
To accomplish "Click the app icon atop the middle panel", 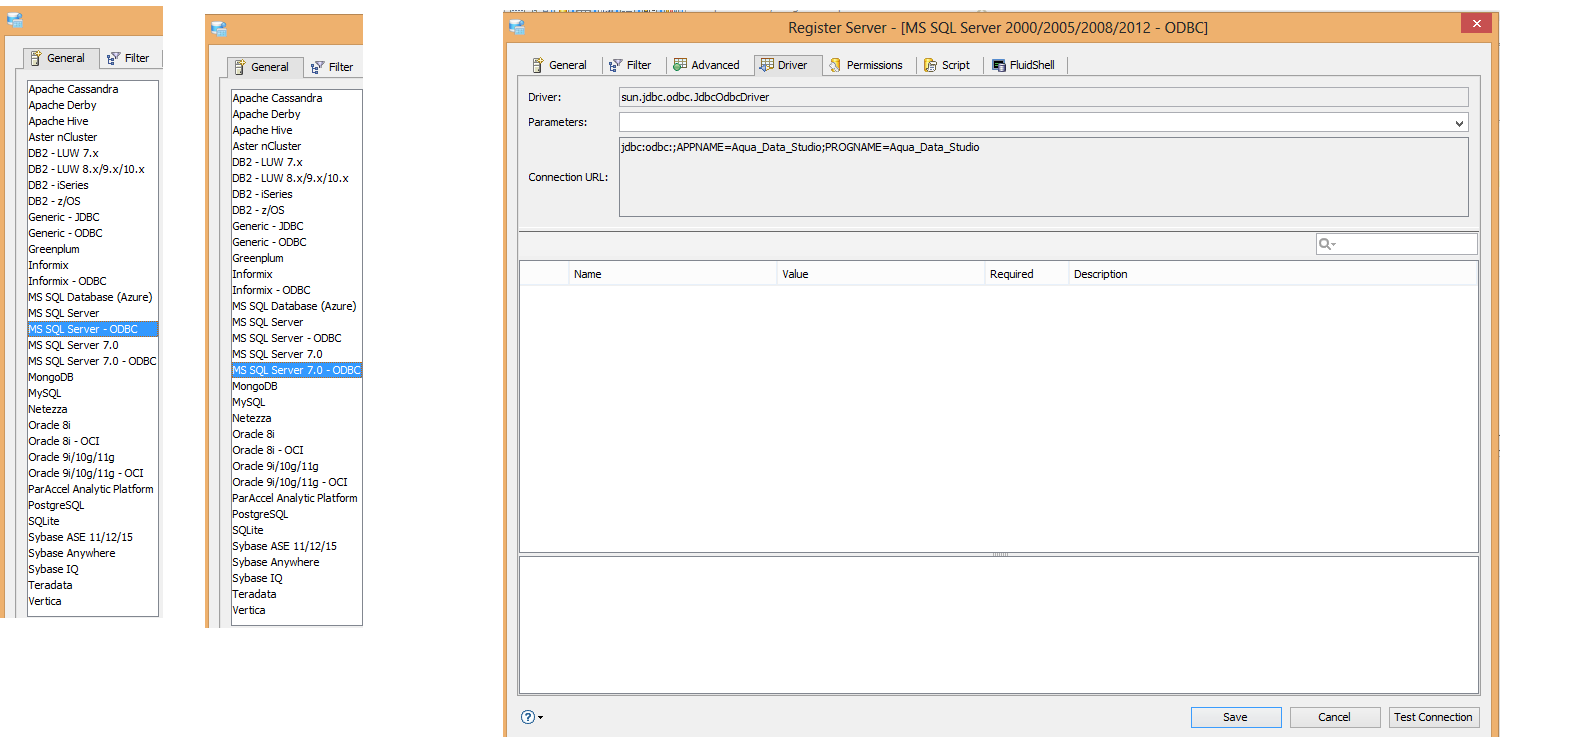I will [219, 29].
